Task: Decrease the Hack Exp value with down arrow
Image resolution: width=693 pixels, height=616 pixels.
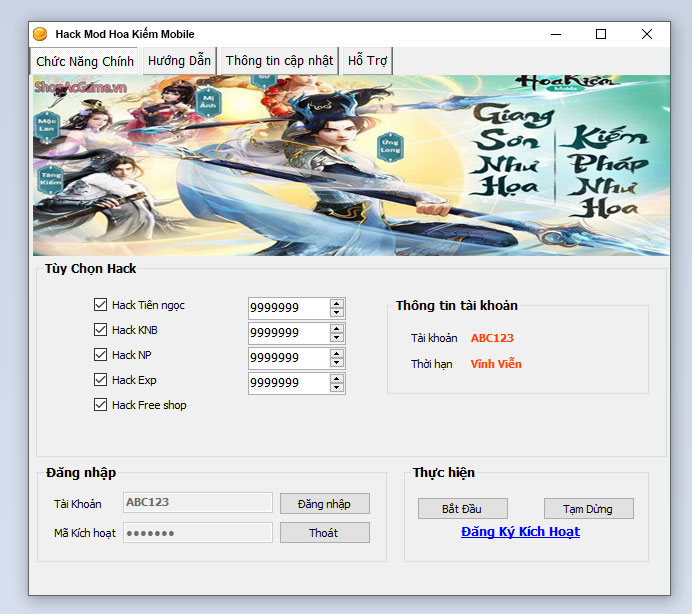Action: (337, 388)
